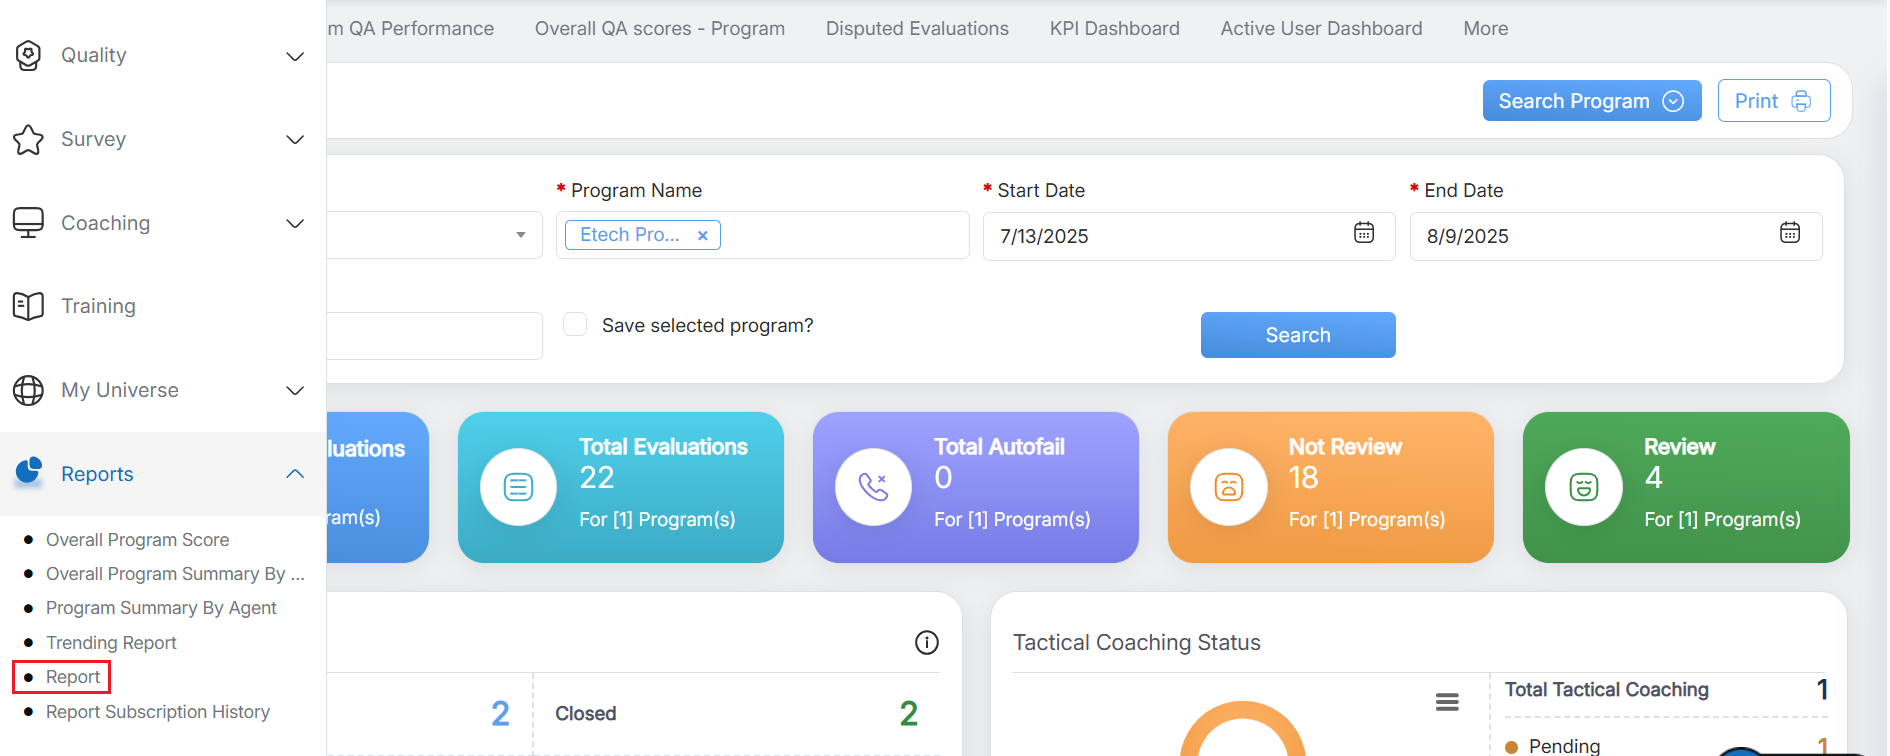Image resolution: width=1890 pixels, height=756 pixels.
Task: Click the info icon above Closed count
Action: [926, 643]
